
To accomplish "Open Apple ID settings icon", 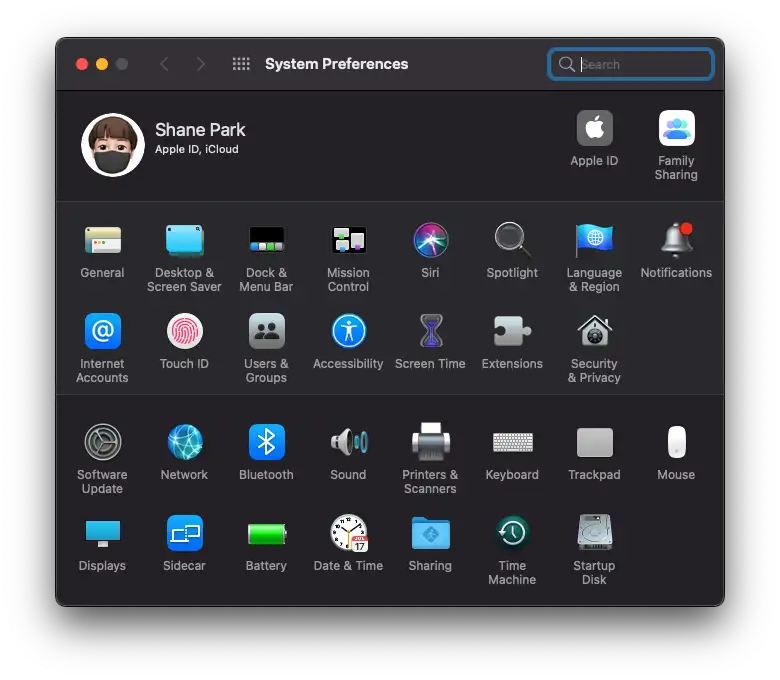I will pos(594,128).
